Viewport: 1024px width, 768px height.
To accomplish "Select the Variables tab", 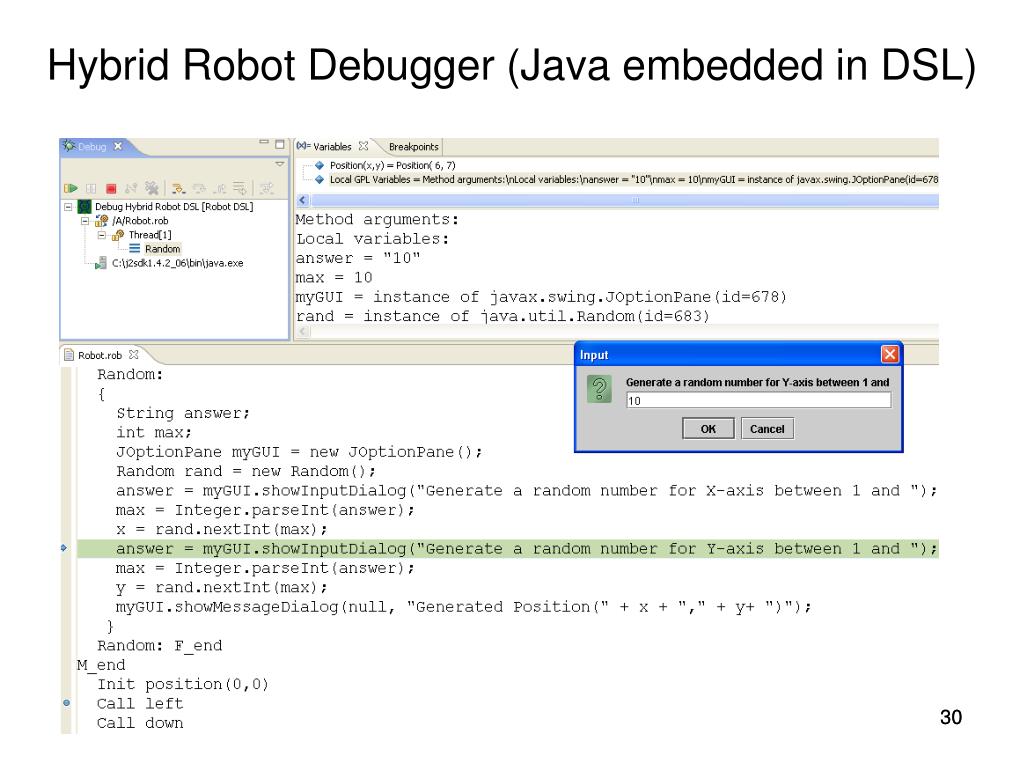I will [332, 146].
